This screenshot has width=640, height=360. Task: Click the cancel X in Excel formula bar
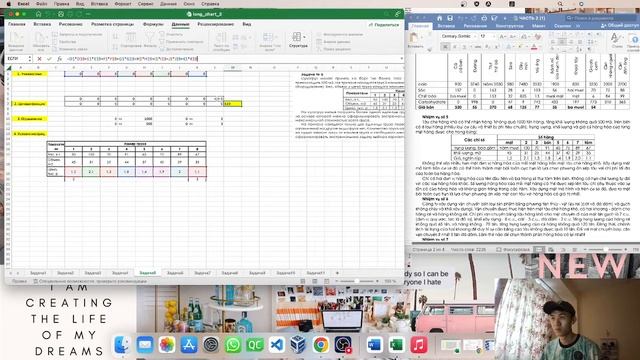(39, 59)
